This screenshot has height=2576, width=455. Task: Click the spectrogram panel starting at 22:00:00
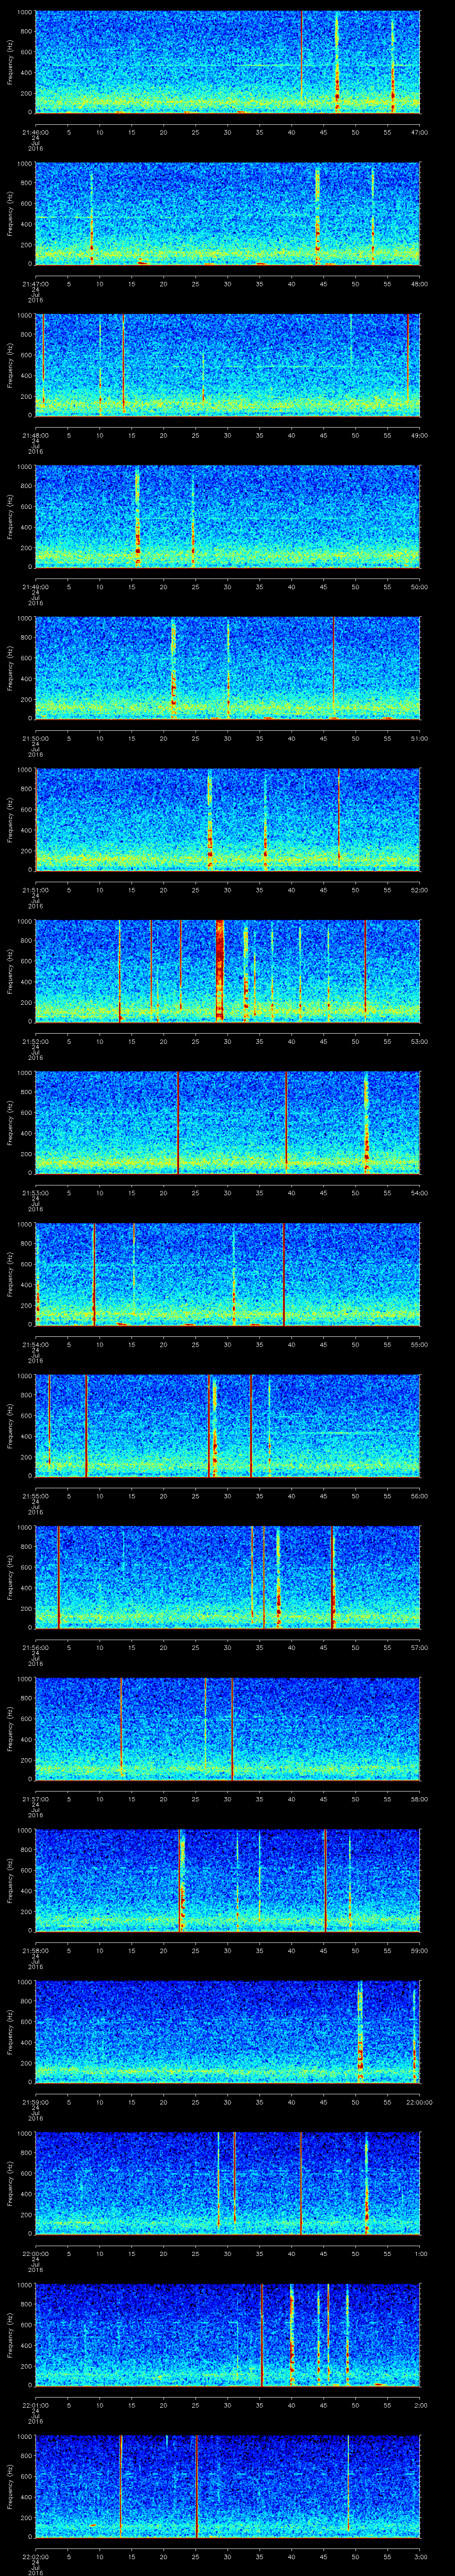coord(228,2183)
